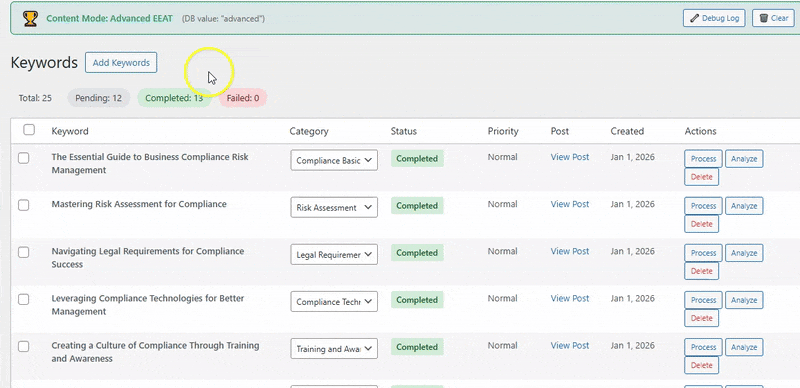Viewport: 800px width, 388px height.
Task: Click the trophy icon beside Content Mode
Action: tap(30, 18)
